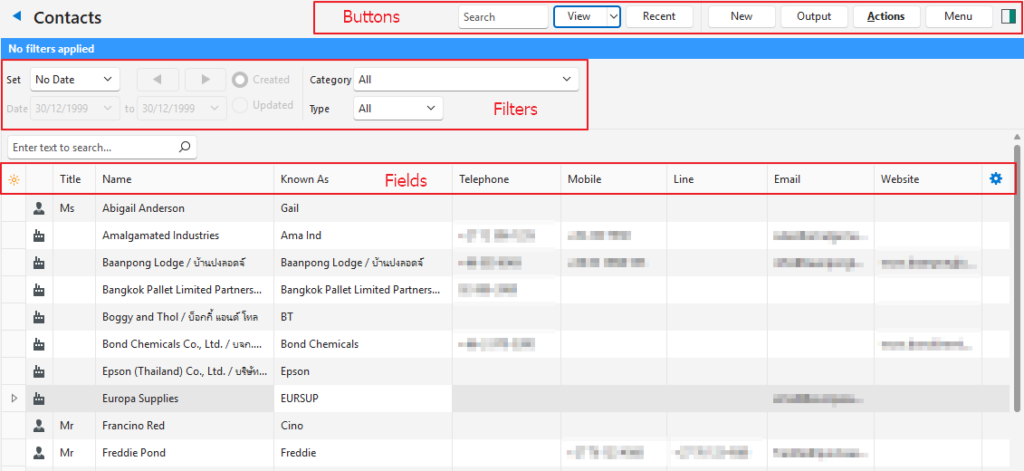Expand the Europa Supplies row
This screenshot has width=1024, height=471.
click(14, 398)
